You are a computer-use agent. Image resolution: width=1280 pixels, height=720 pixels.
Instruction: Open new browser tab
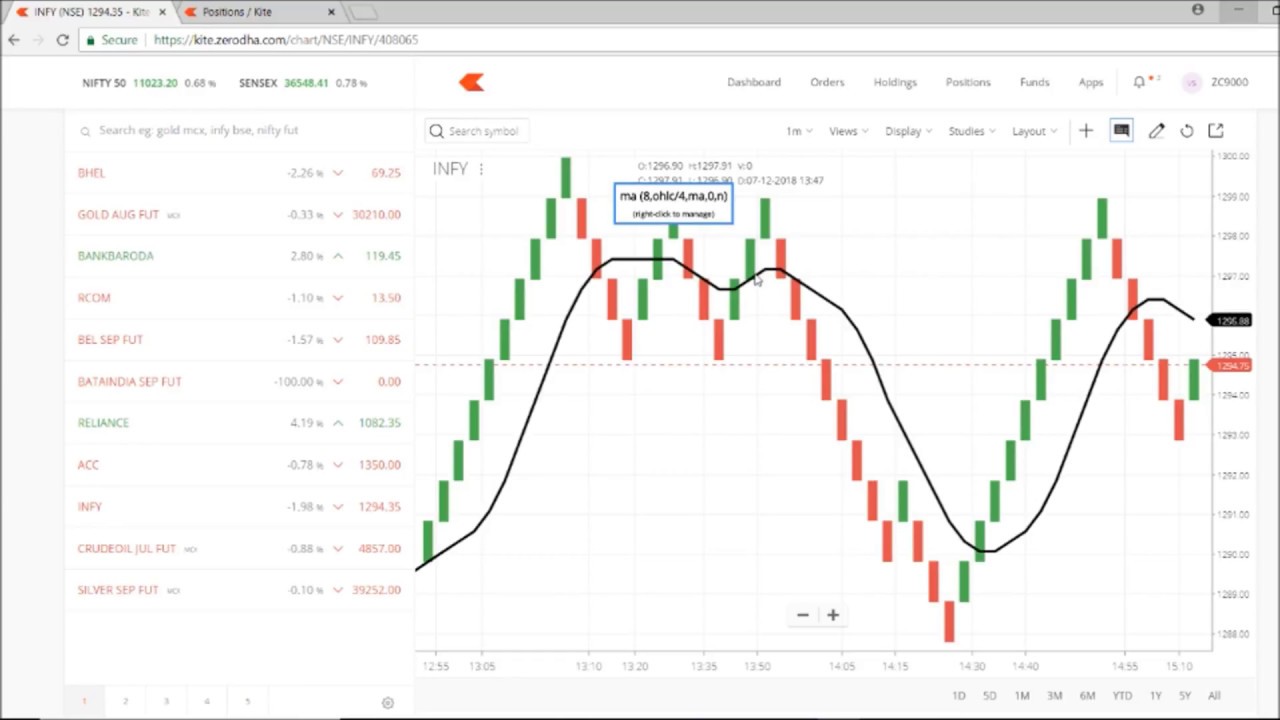[x=364, y=12]
